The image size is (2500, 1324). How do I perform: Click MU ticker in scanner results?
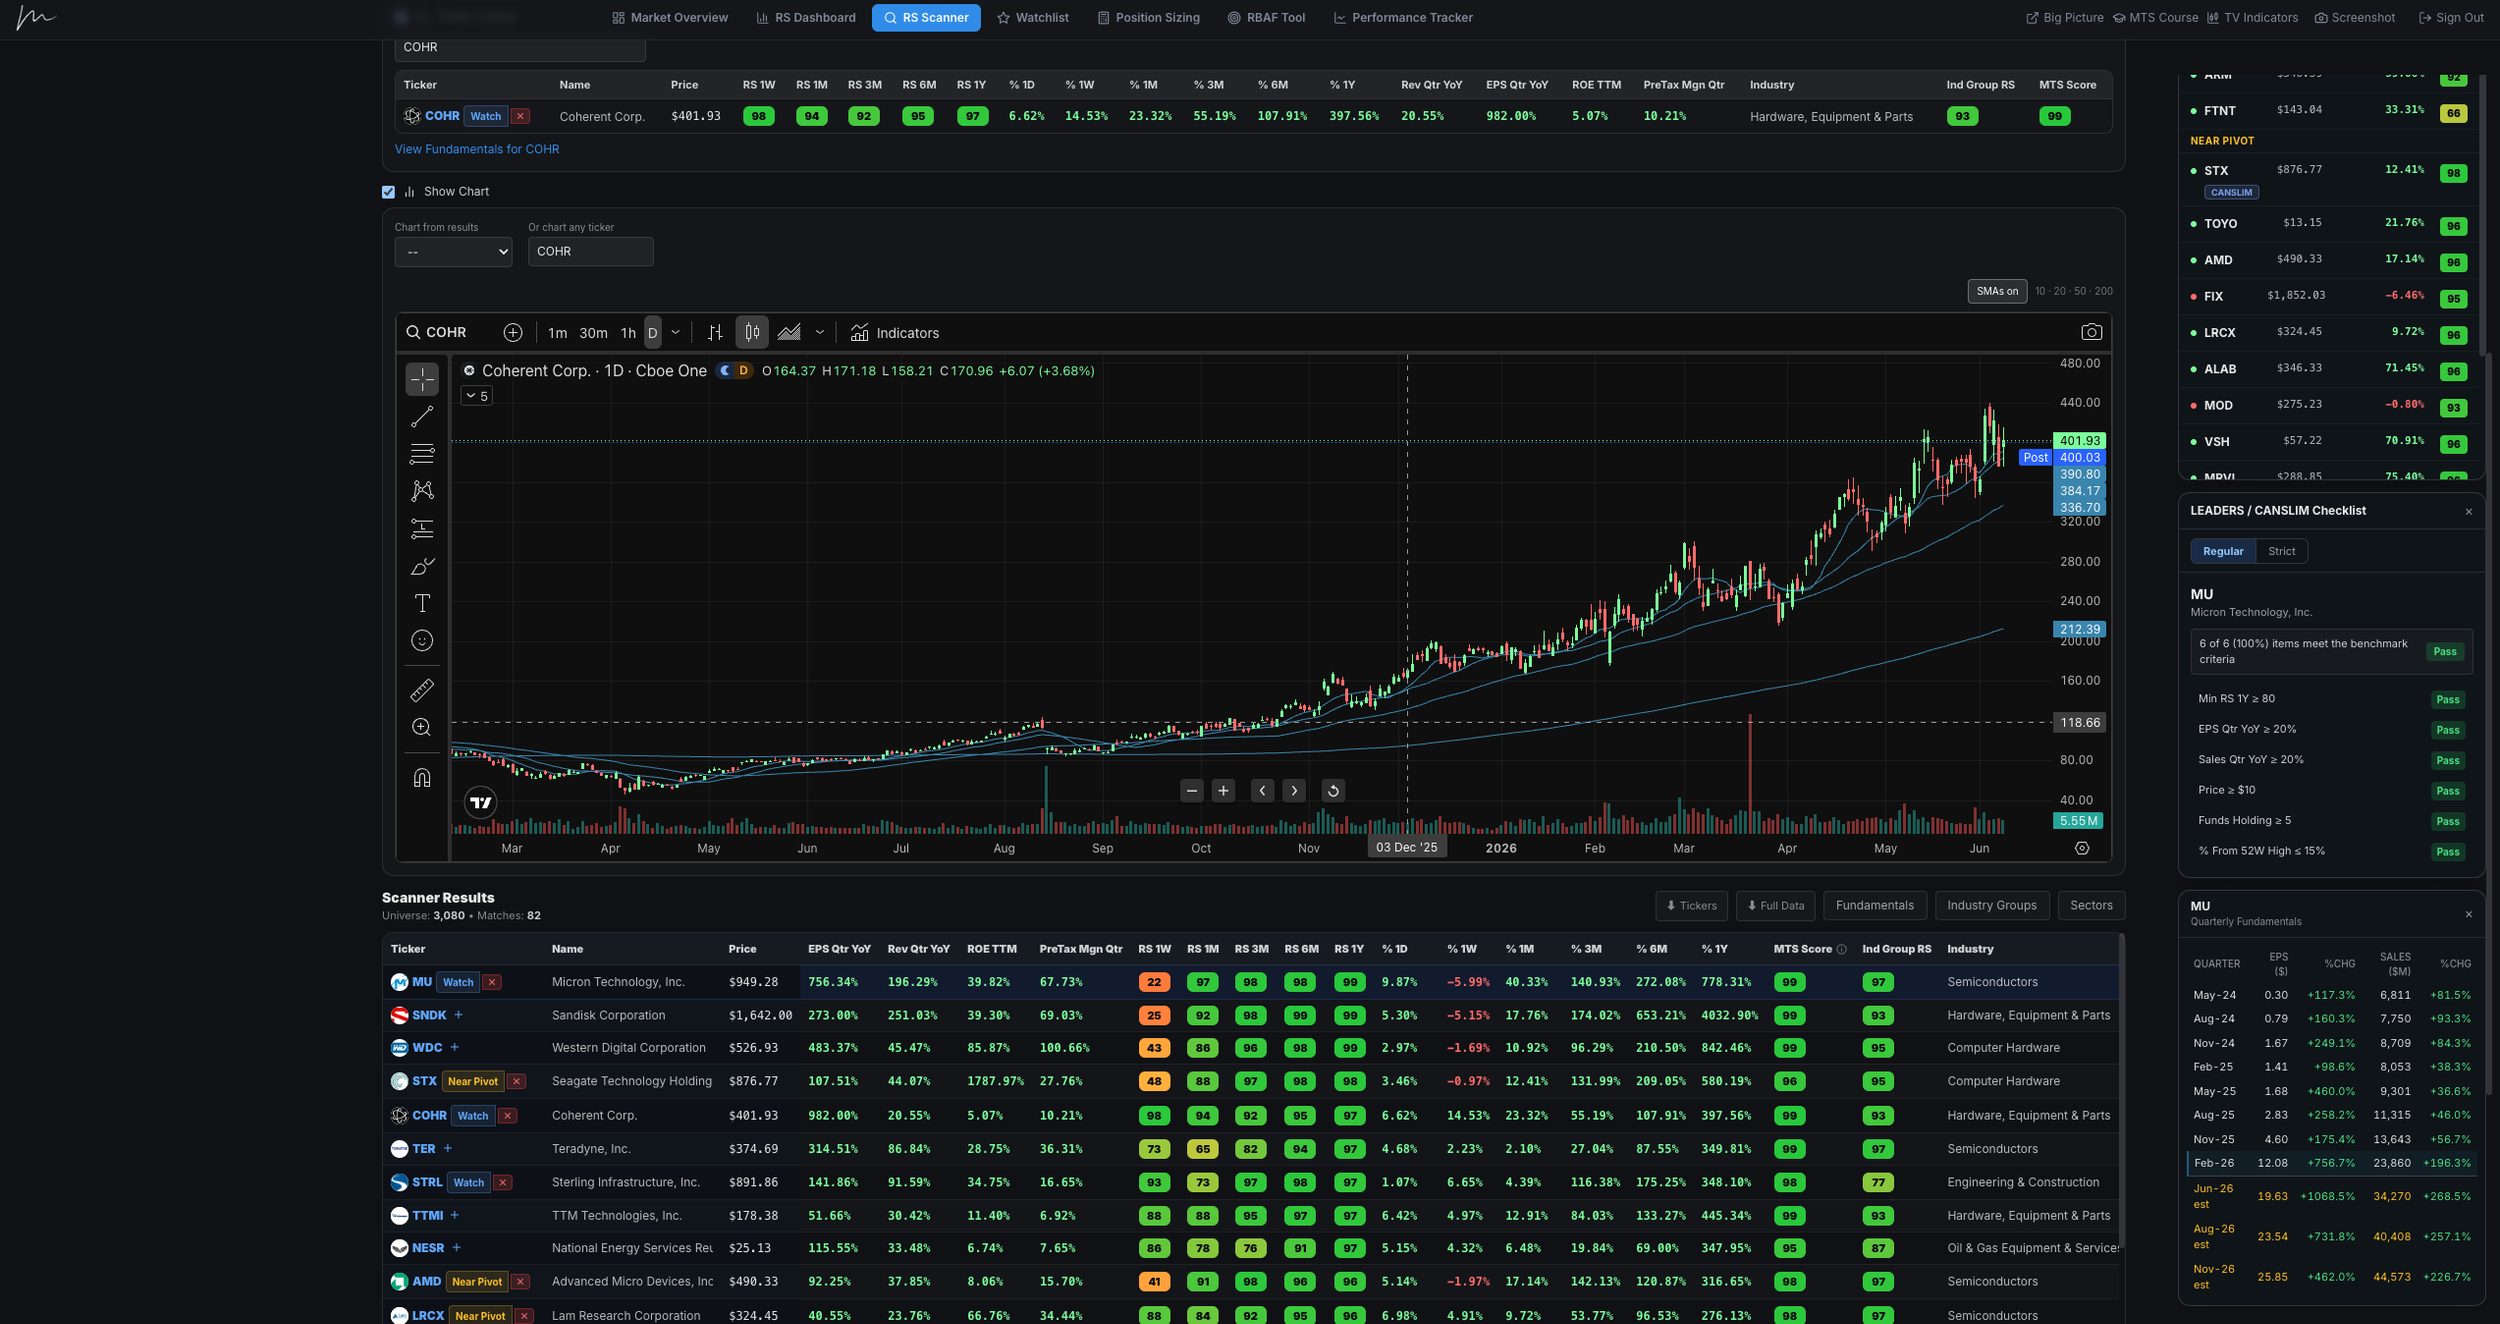[x=422, y=982]
